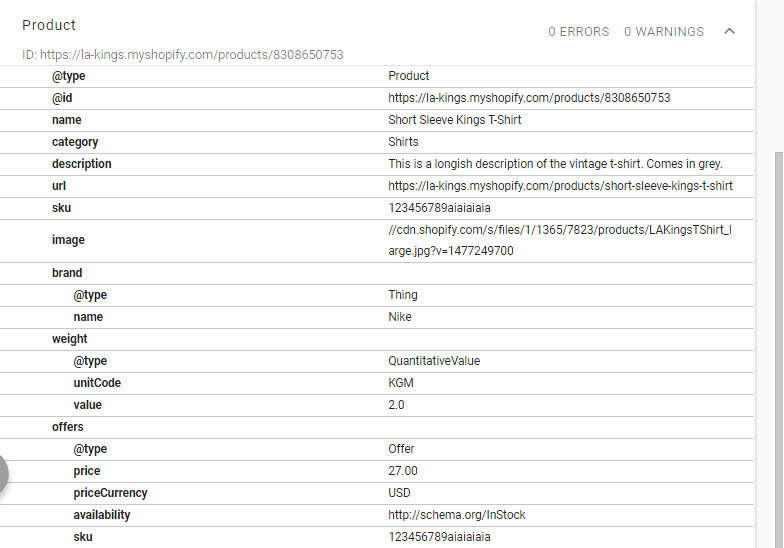
Task: Click the gray circular button at left edge
Action: click(2, 474)
